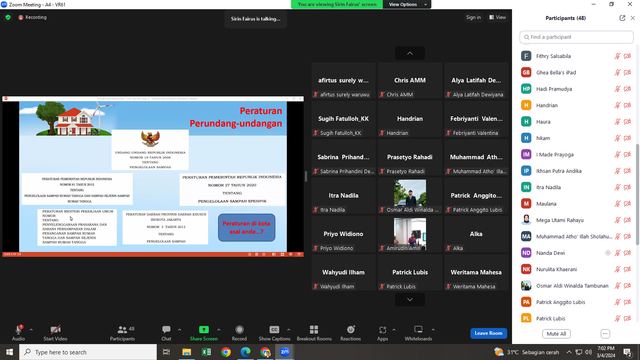Toggle mute icon for Hadi Pramudya

point(618,89)
